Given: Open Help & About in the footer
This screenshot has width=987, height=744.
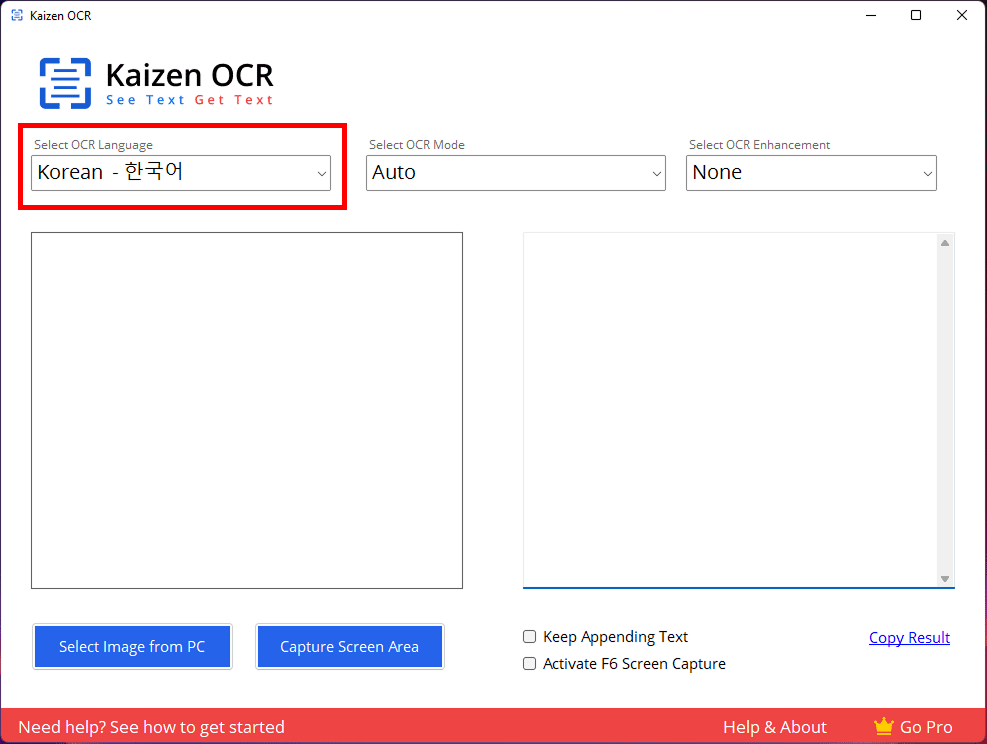Looking at the screenshot, I should click(774, 727).
